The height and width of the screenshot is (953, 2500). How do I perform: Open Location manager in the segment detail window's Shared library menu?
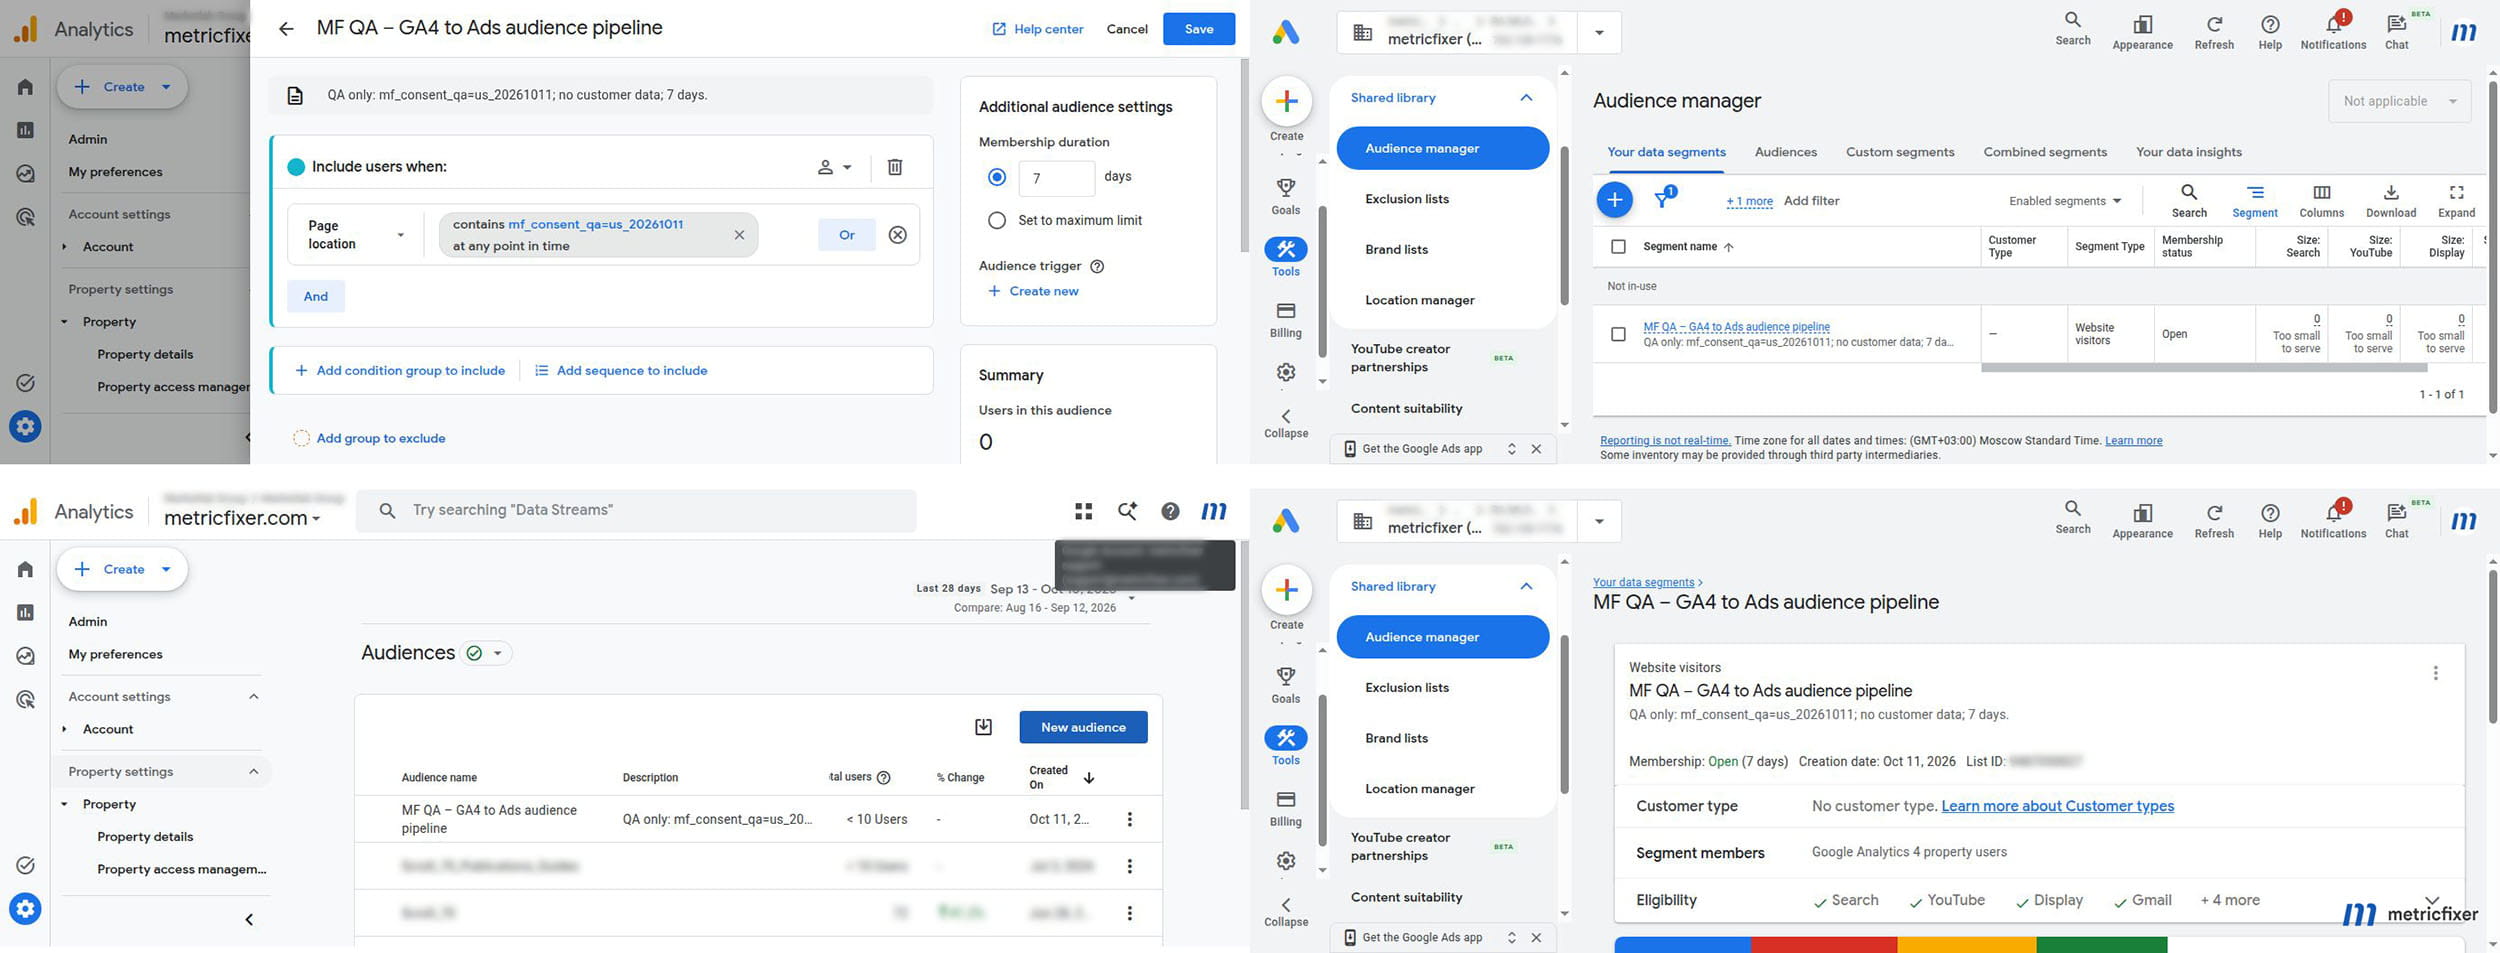pos(1419,789)
